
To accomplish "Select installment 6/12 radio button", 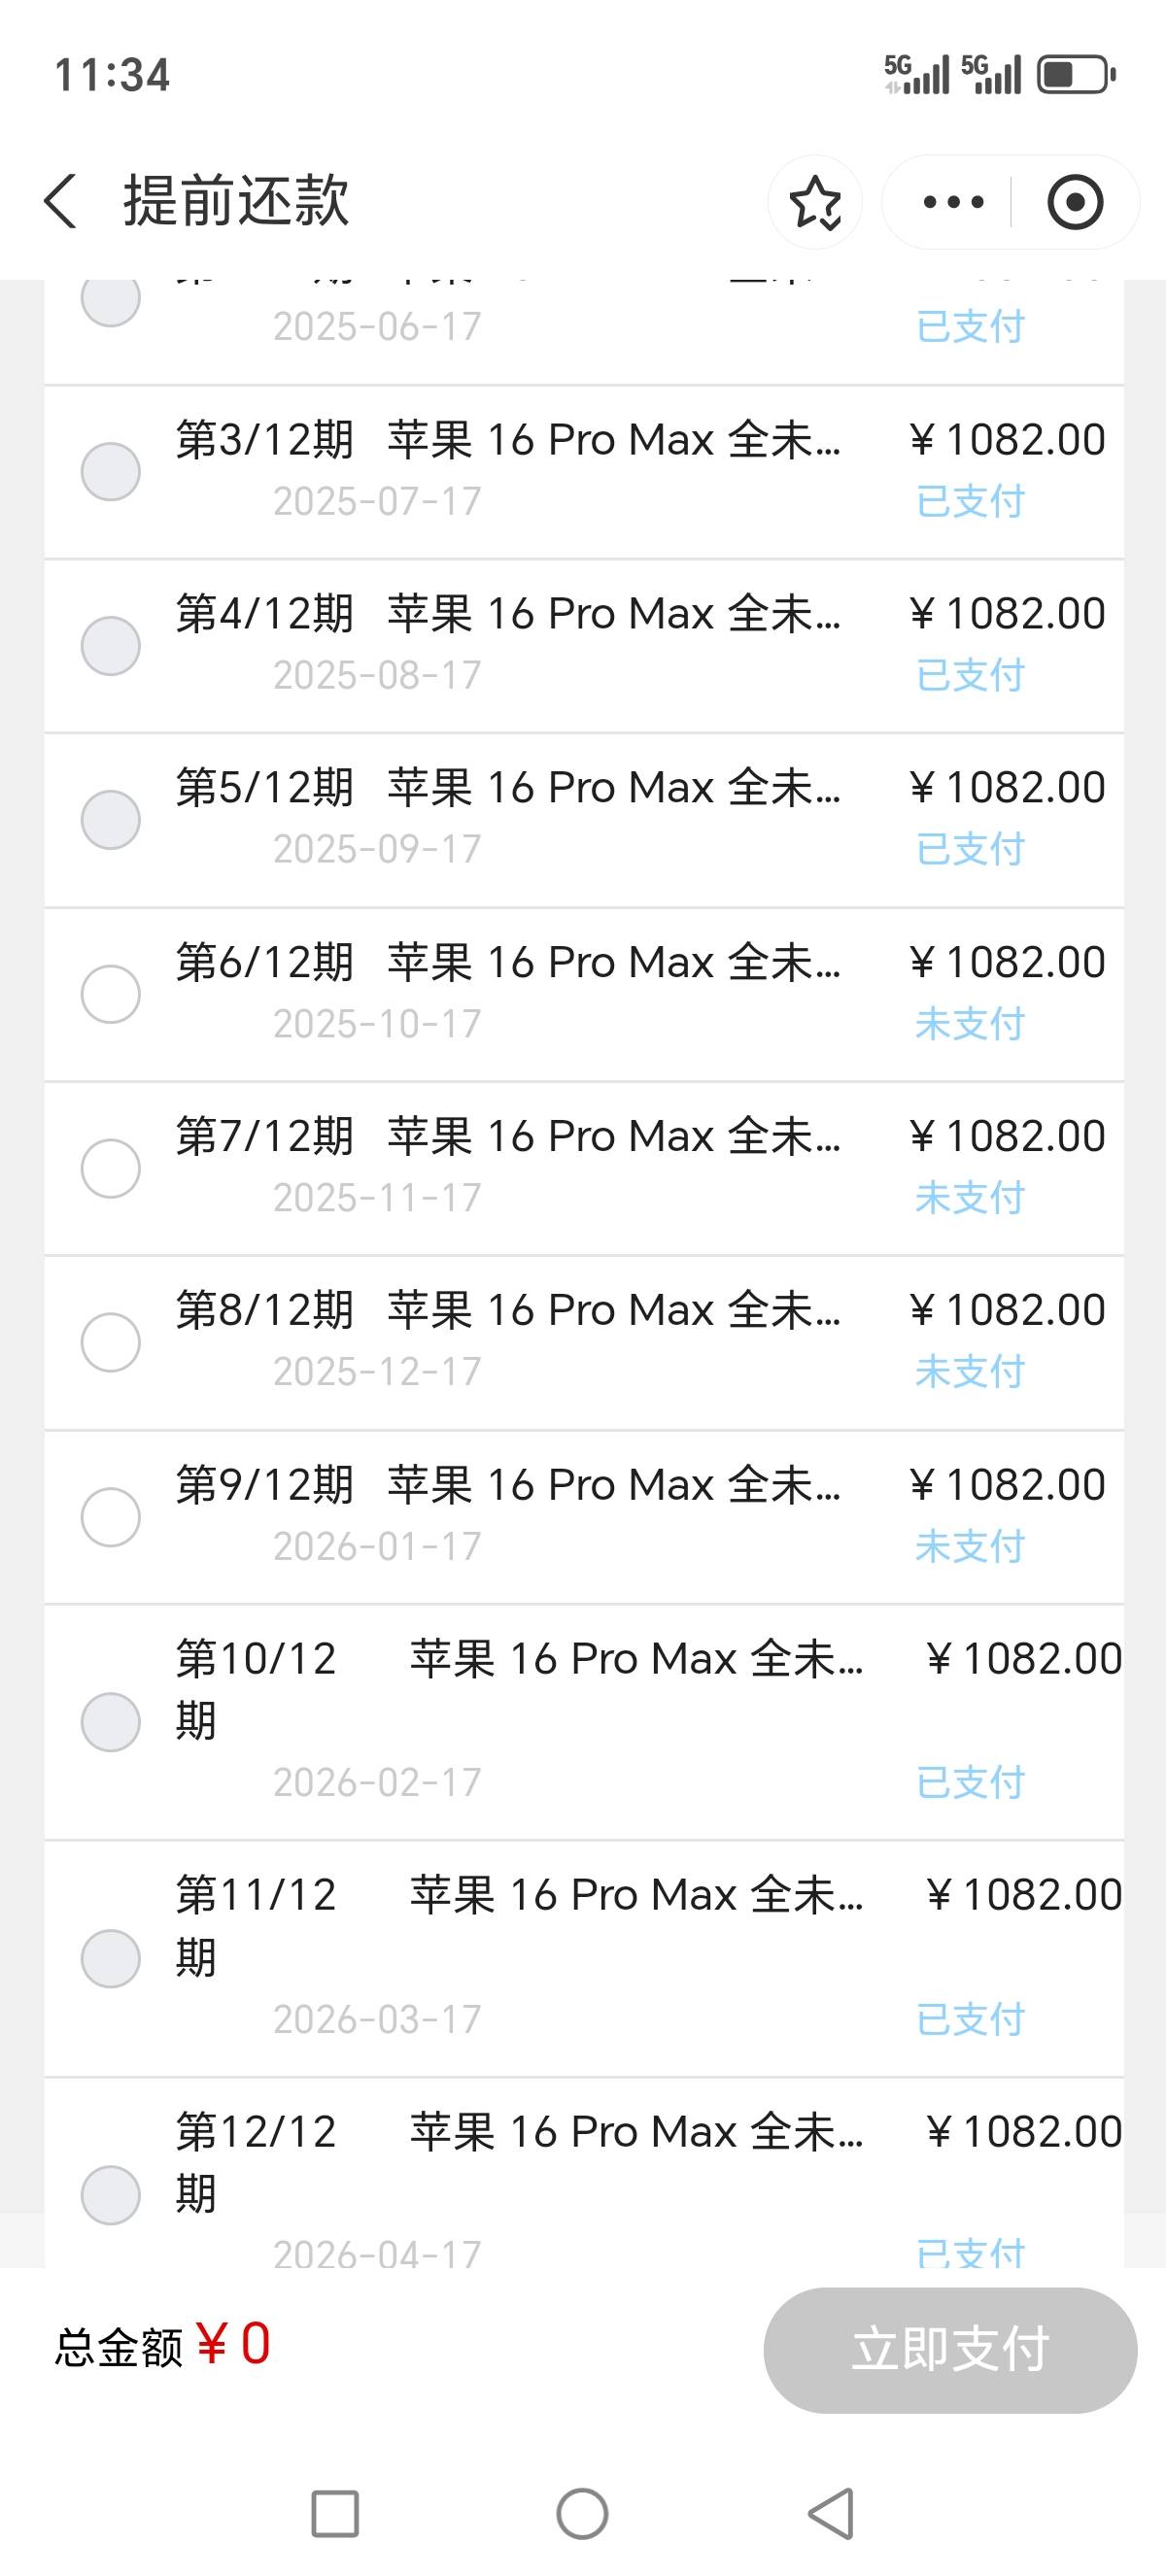I will 110,994.
